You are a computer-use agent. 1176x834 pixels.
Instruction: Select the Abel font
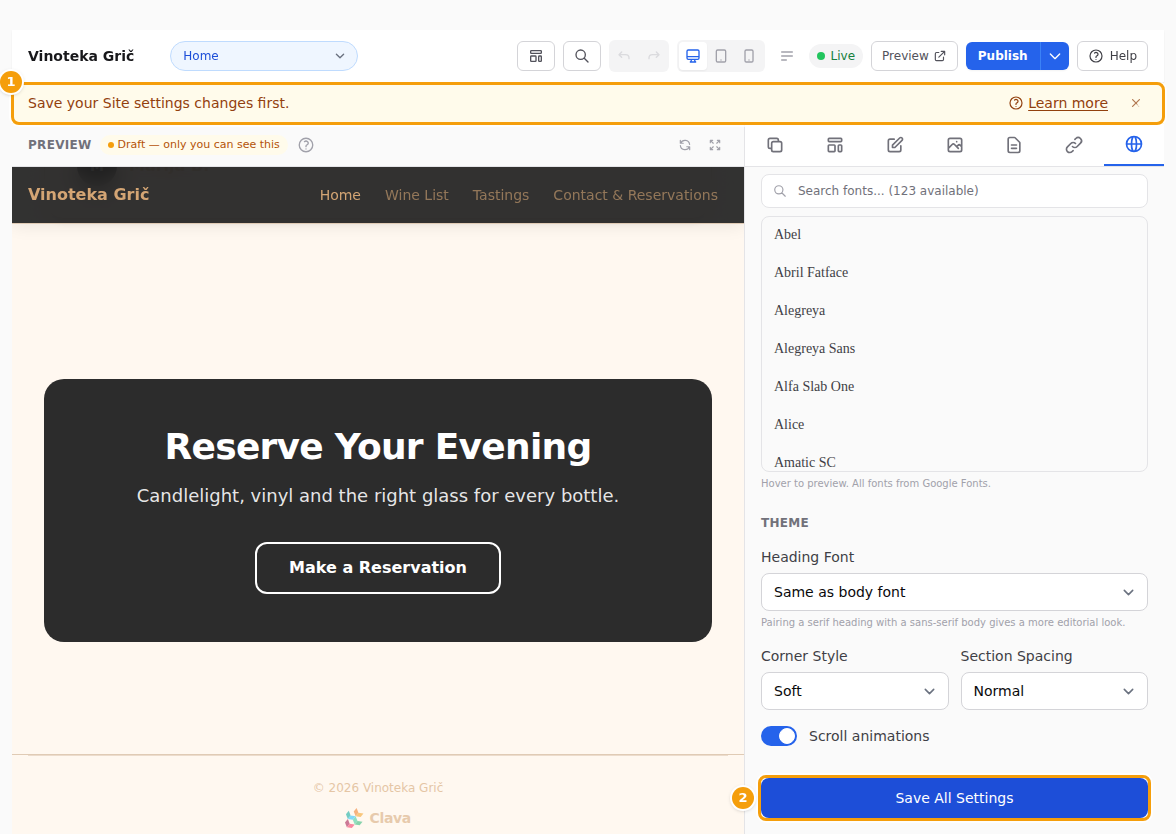pyautogui.click(x=954, y=235)
